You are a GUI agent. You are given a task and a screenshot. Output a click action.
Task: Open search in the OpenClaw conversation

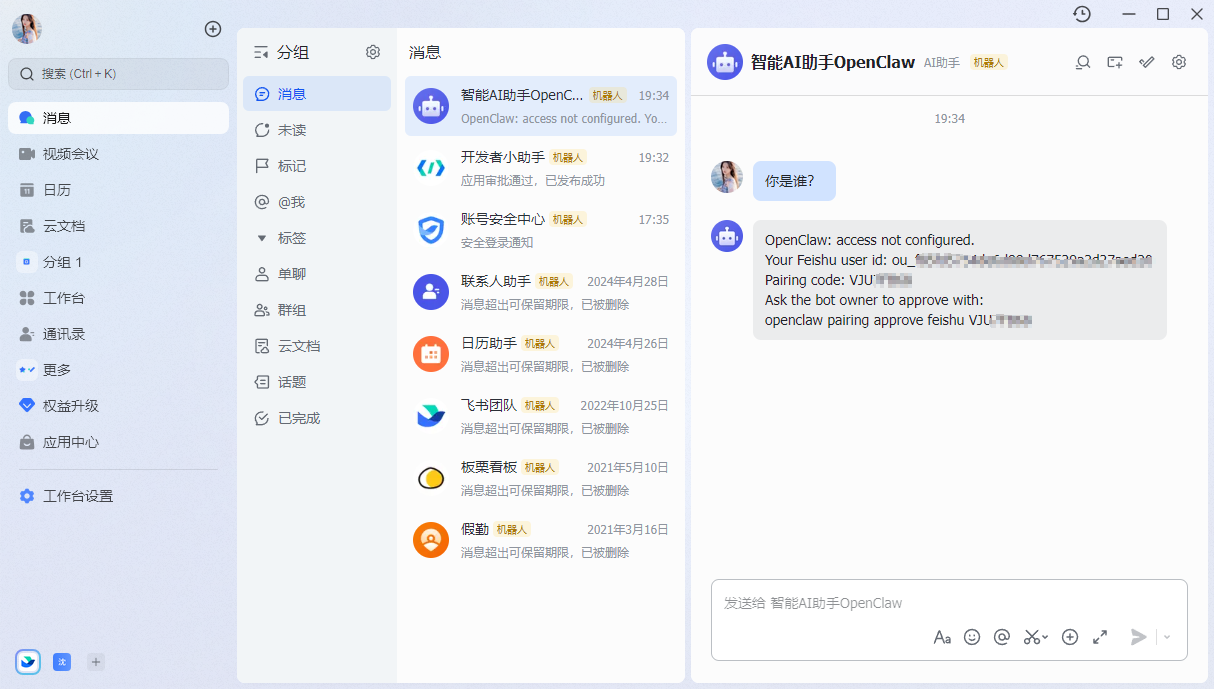[1082, 62]
